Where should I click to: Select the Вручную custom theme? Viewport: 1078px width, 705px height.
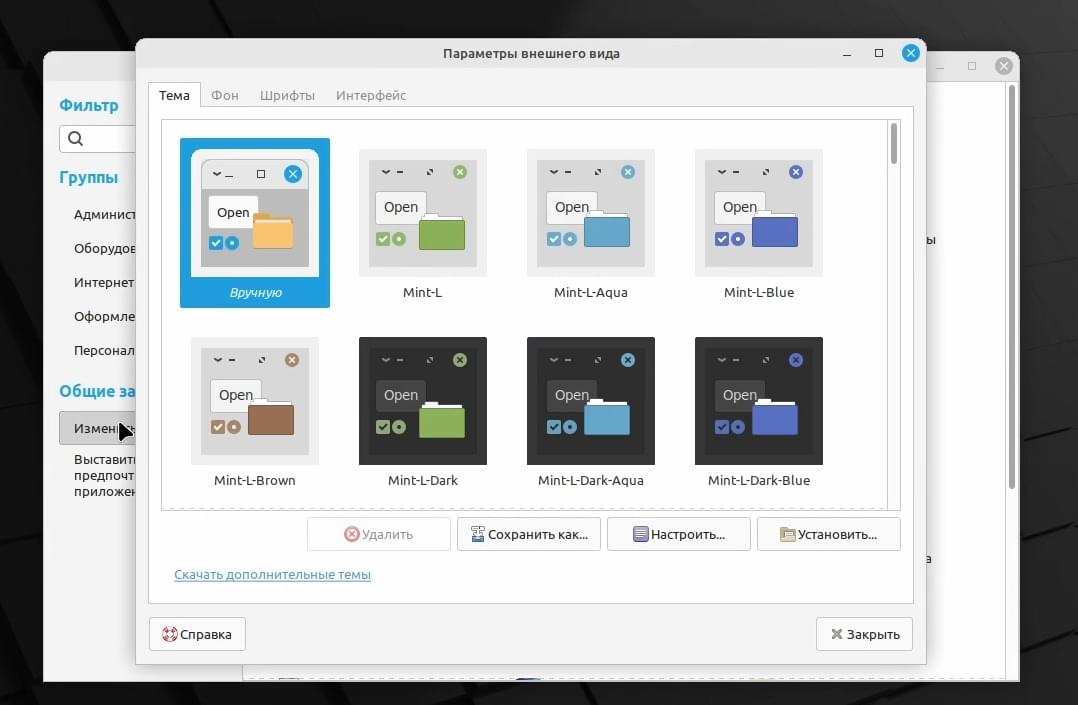pos(254,223)
